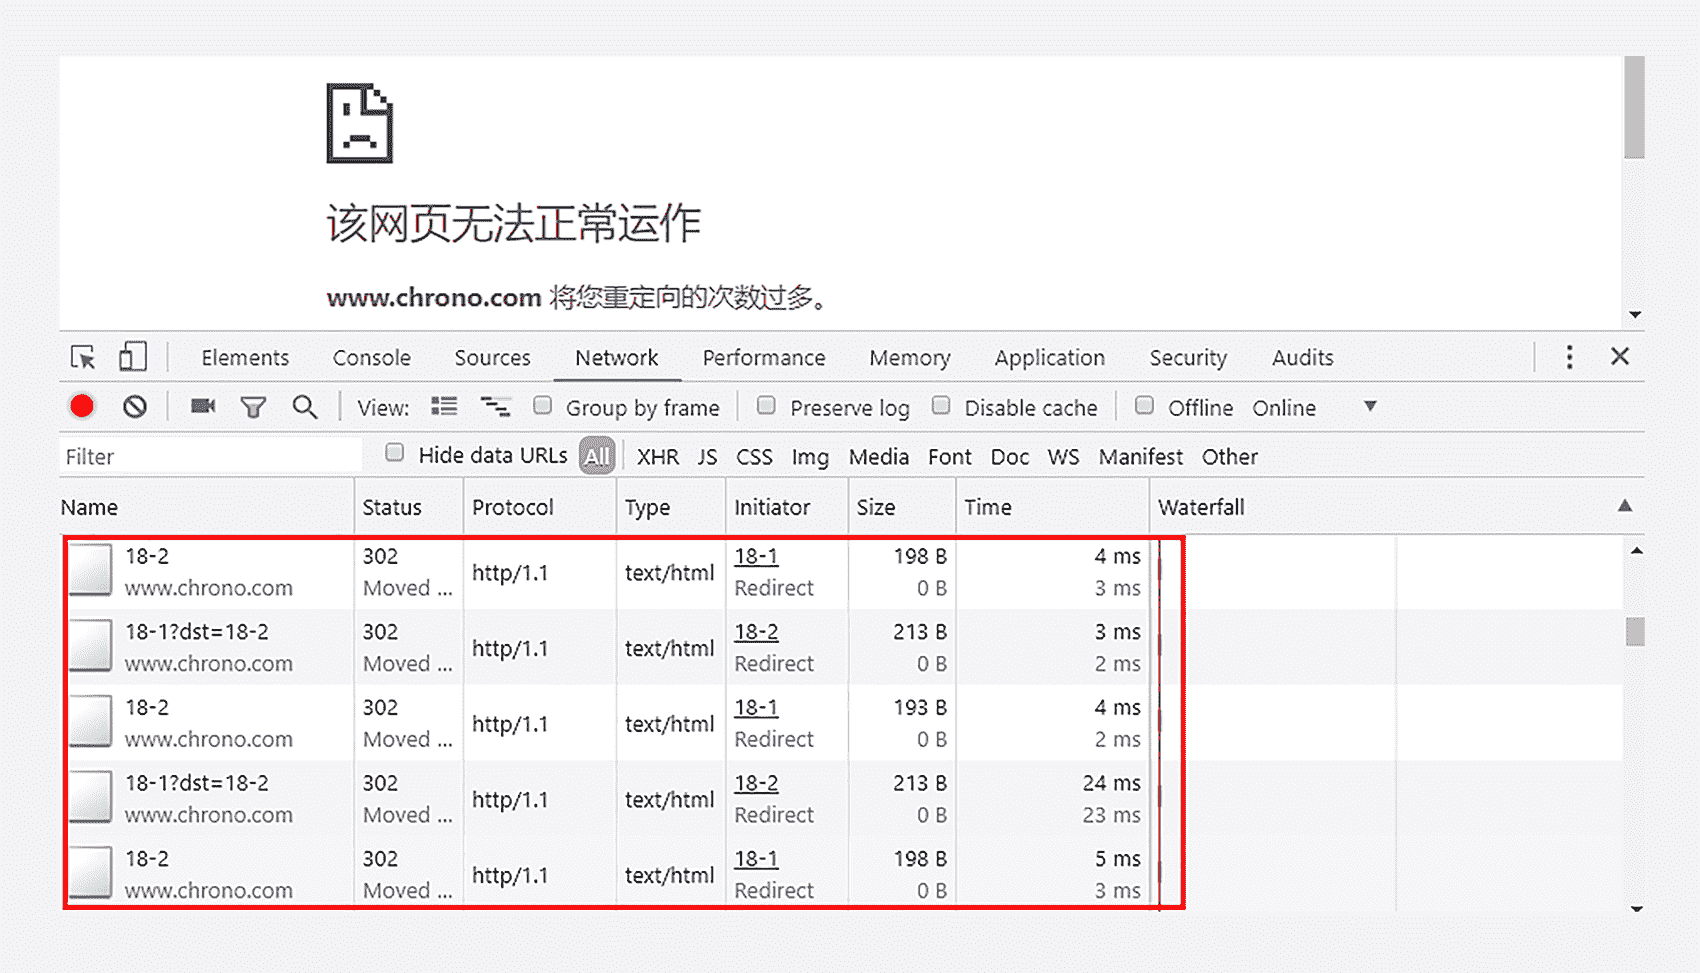Open the DevTools three-dot menu
The image size is (1700, 973).
click(1569, 357)
